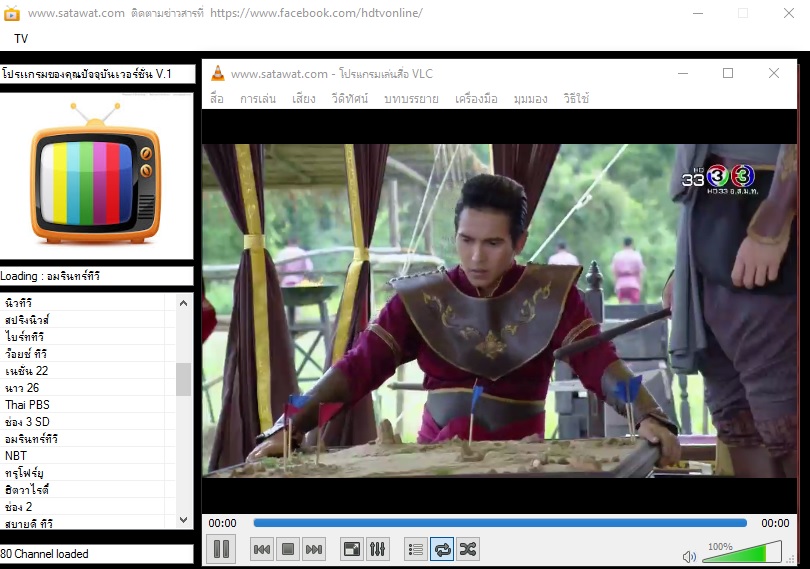This screenshot has height=569, width=810.
Task: Click the VLC resize grip corner
Action: click(x=791, y=560)
